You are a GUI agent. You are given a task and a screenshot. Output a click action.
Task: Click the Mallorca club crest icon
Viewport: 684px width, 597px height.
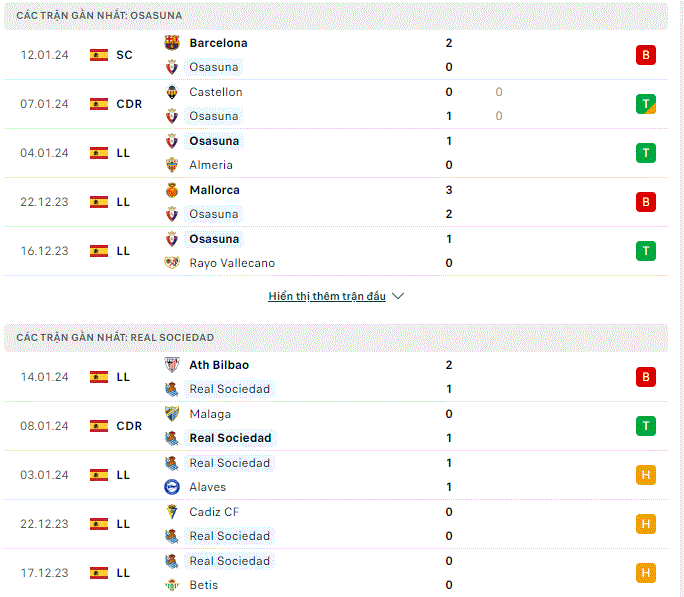172,190
